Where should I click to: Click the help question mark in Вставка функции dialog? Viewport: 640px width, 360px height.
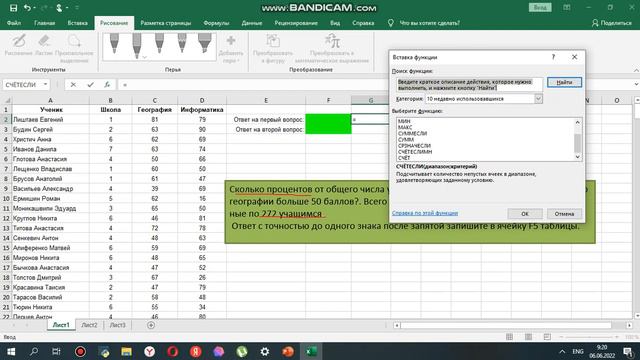(x=553, y=57)
